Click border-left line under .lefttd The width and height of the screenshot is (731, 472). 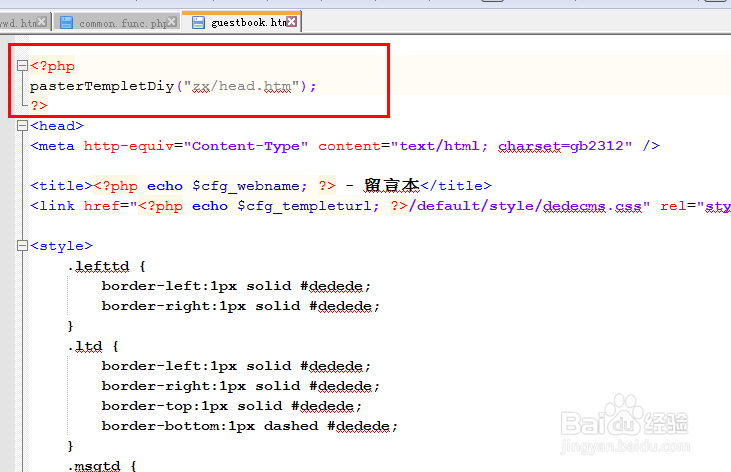(x=236, y=286)
